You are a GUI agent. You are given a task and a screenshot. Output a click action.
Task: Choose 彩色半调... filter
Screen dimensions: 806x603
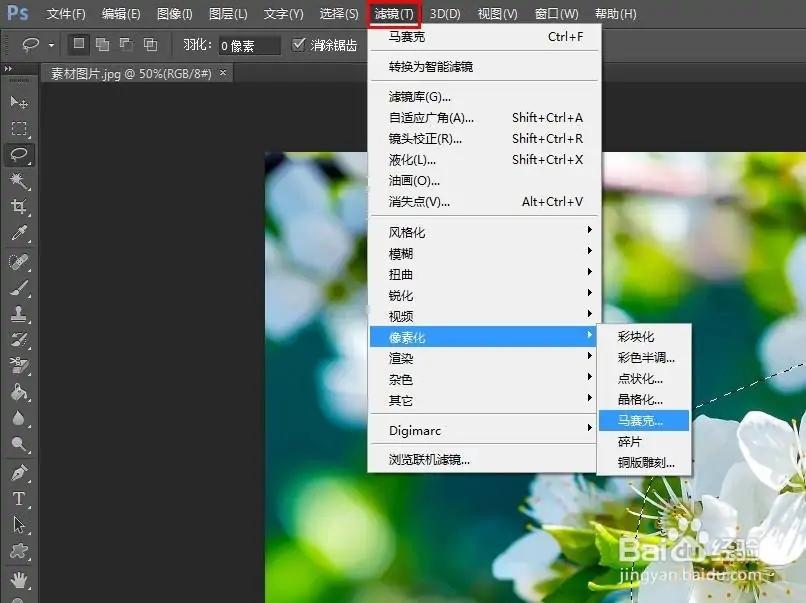tap(644, 357)
